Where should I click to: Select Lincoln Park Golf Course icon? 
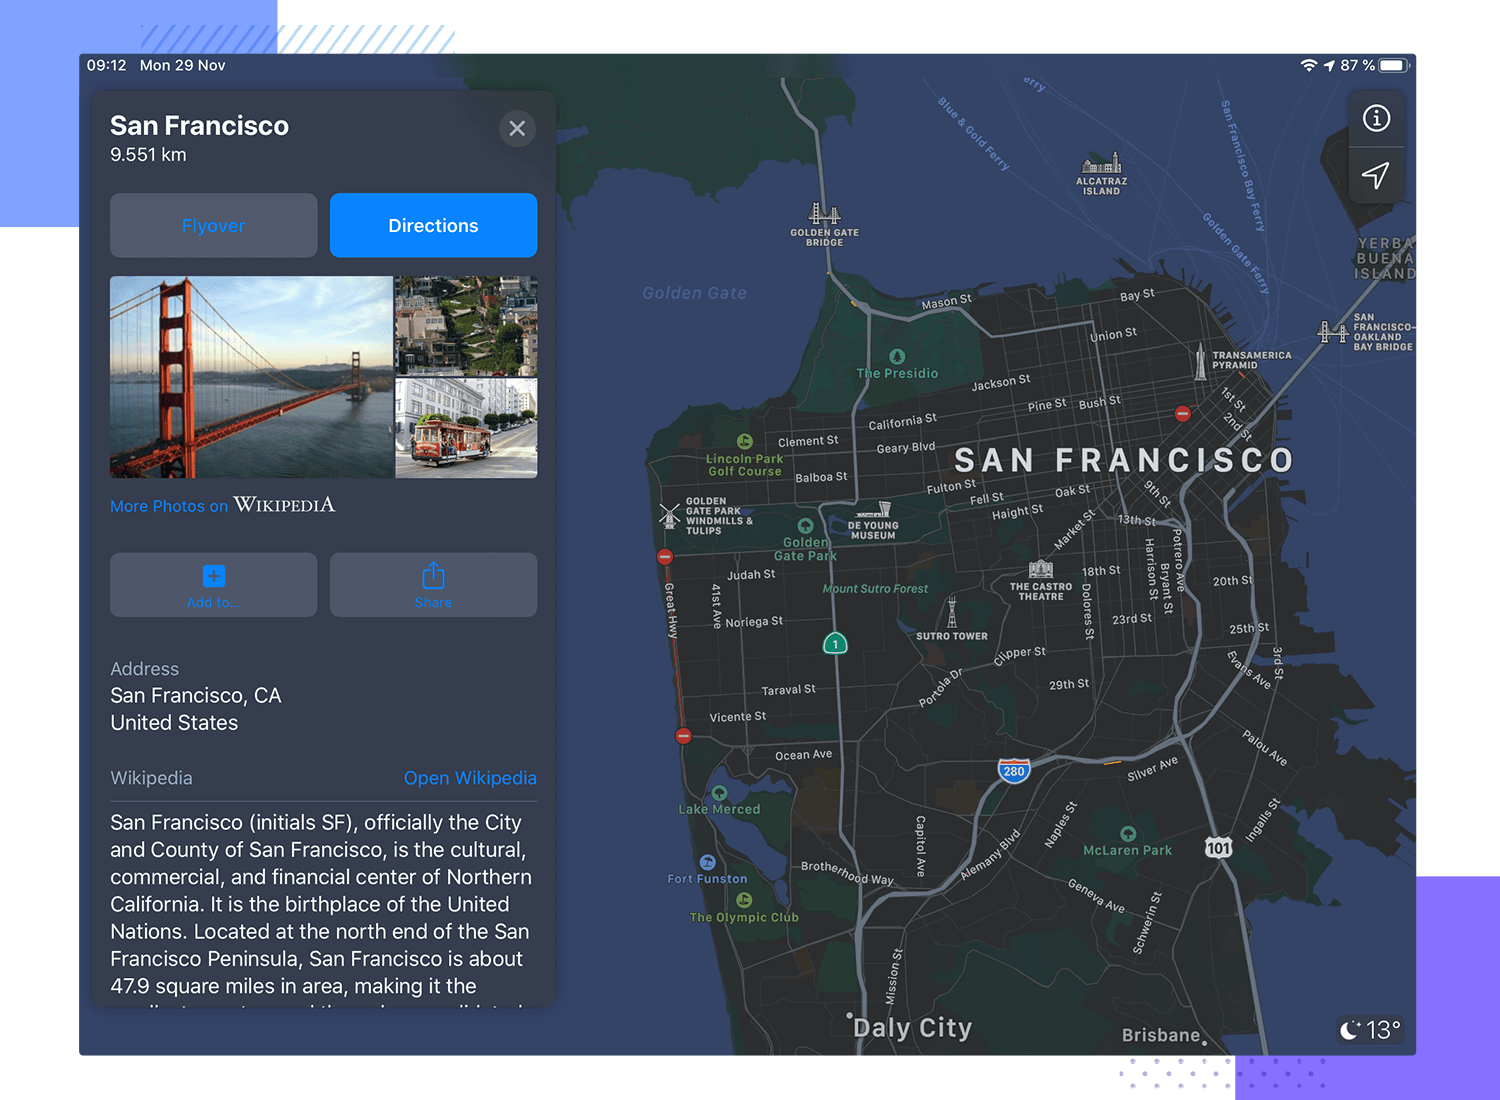pos(744,441)
